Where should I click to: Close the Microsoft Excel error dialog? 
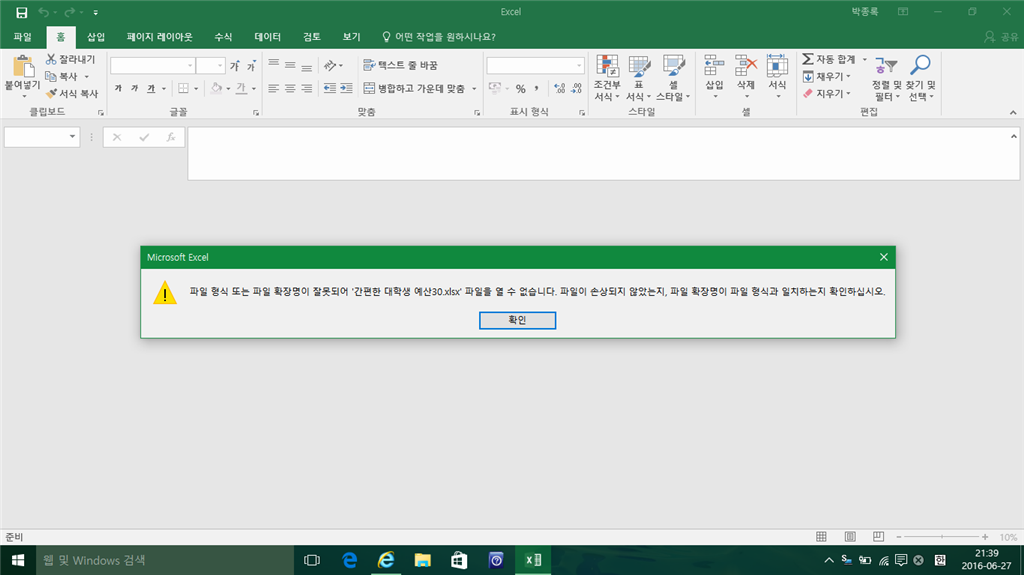884,257
